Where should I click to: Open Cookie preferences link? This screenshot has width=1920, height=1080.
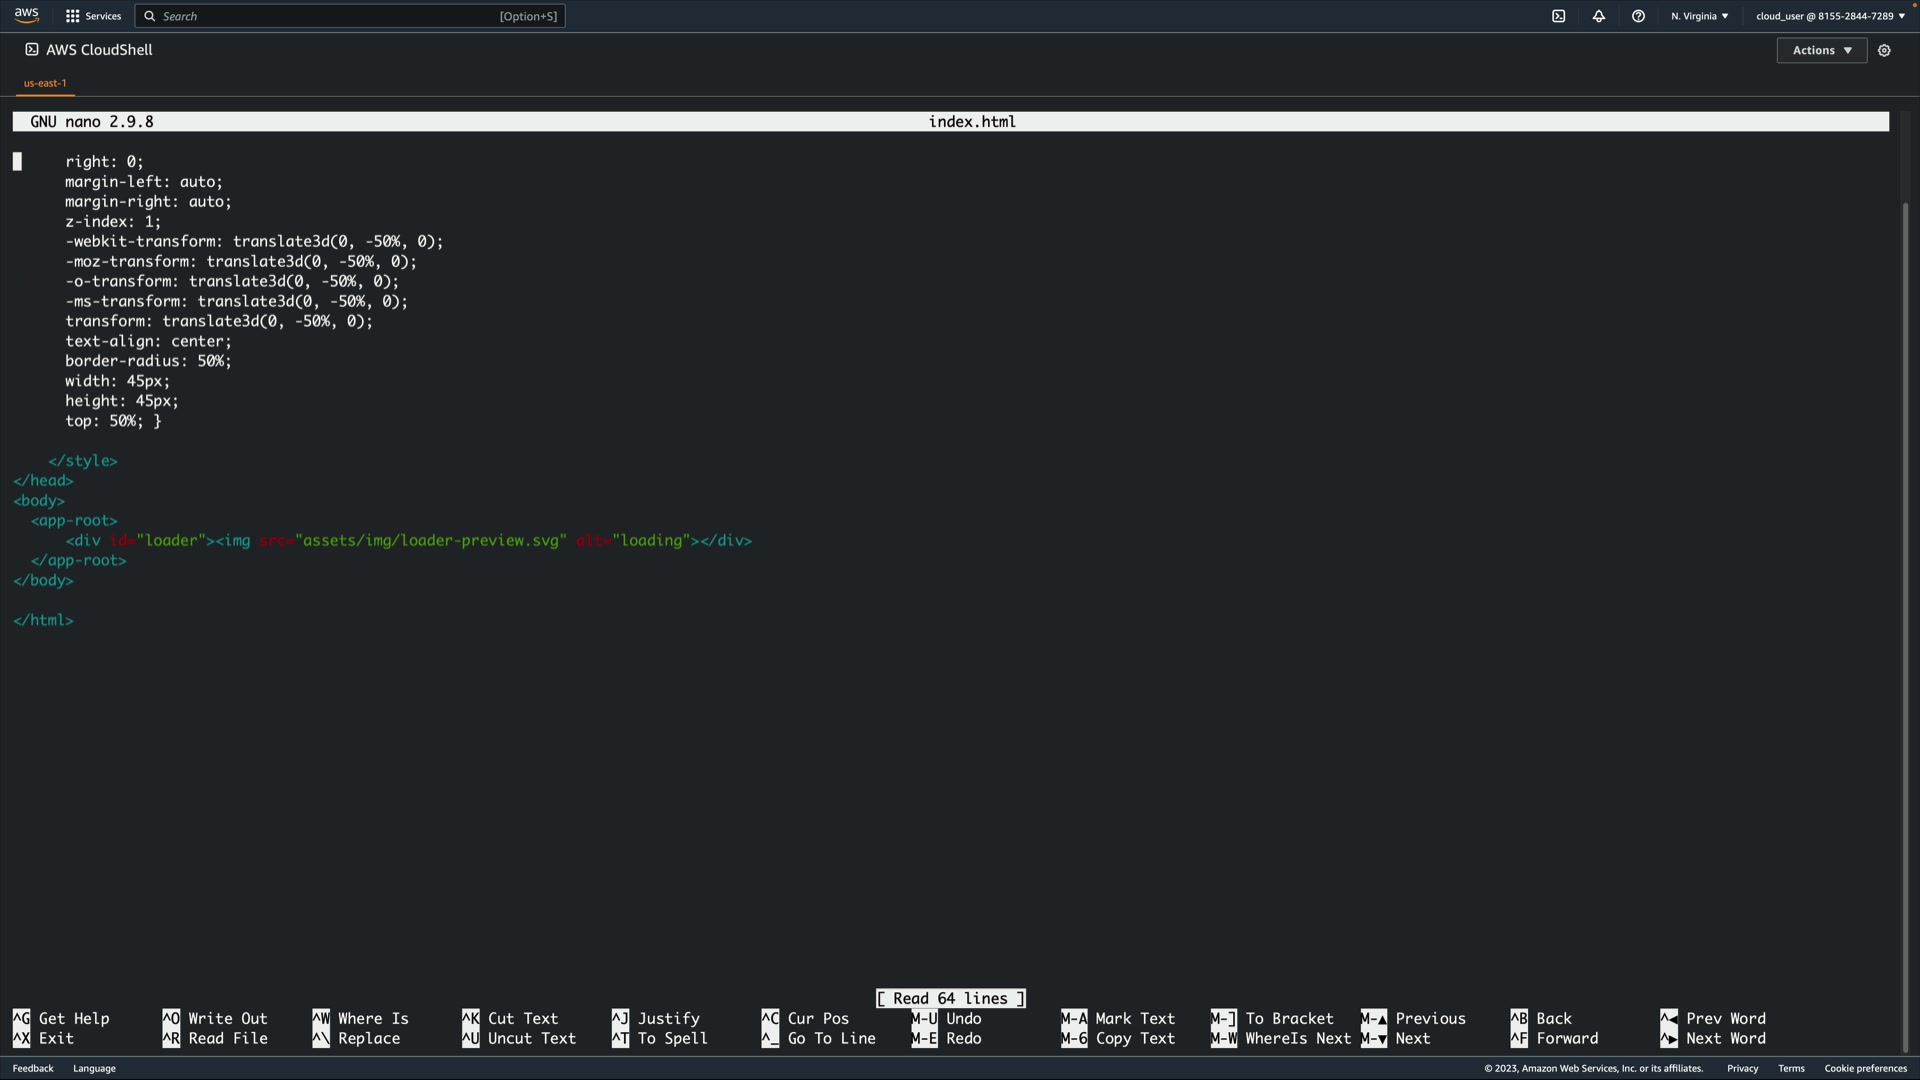(x=1865, y=1068)
